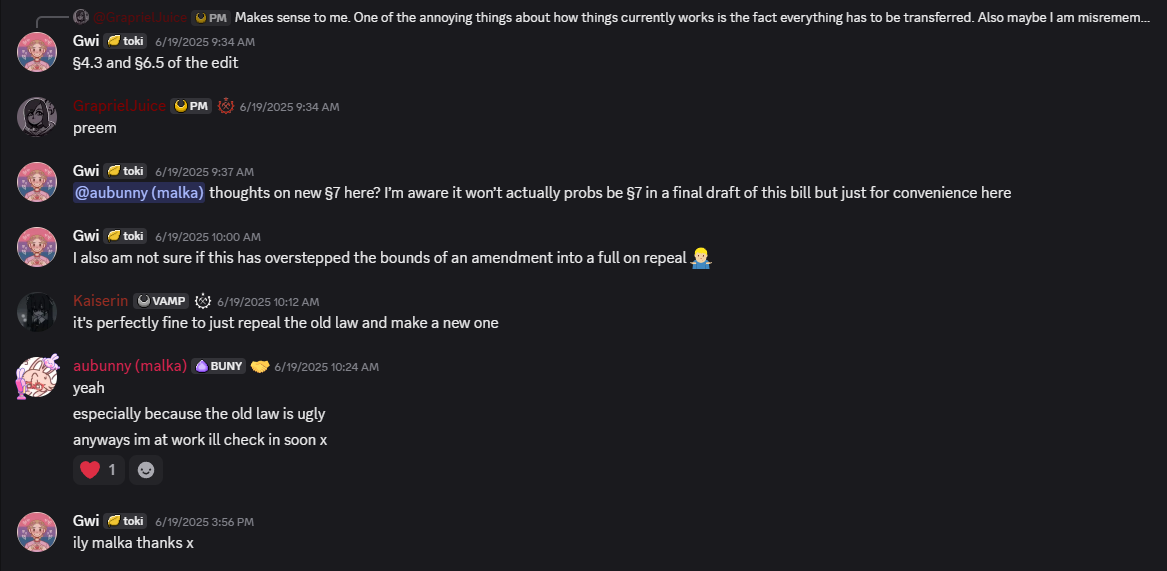Image resolution: width=1167 pixels, height=571 pixels.
Task: Click the Kaiserin username
Action: 100,302
